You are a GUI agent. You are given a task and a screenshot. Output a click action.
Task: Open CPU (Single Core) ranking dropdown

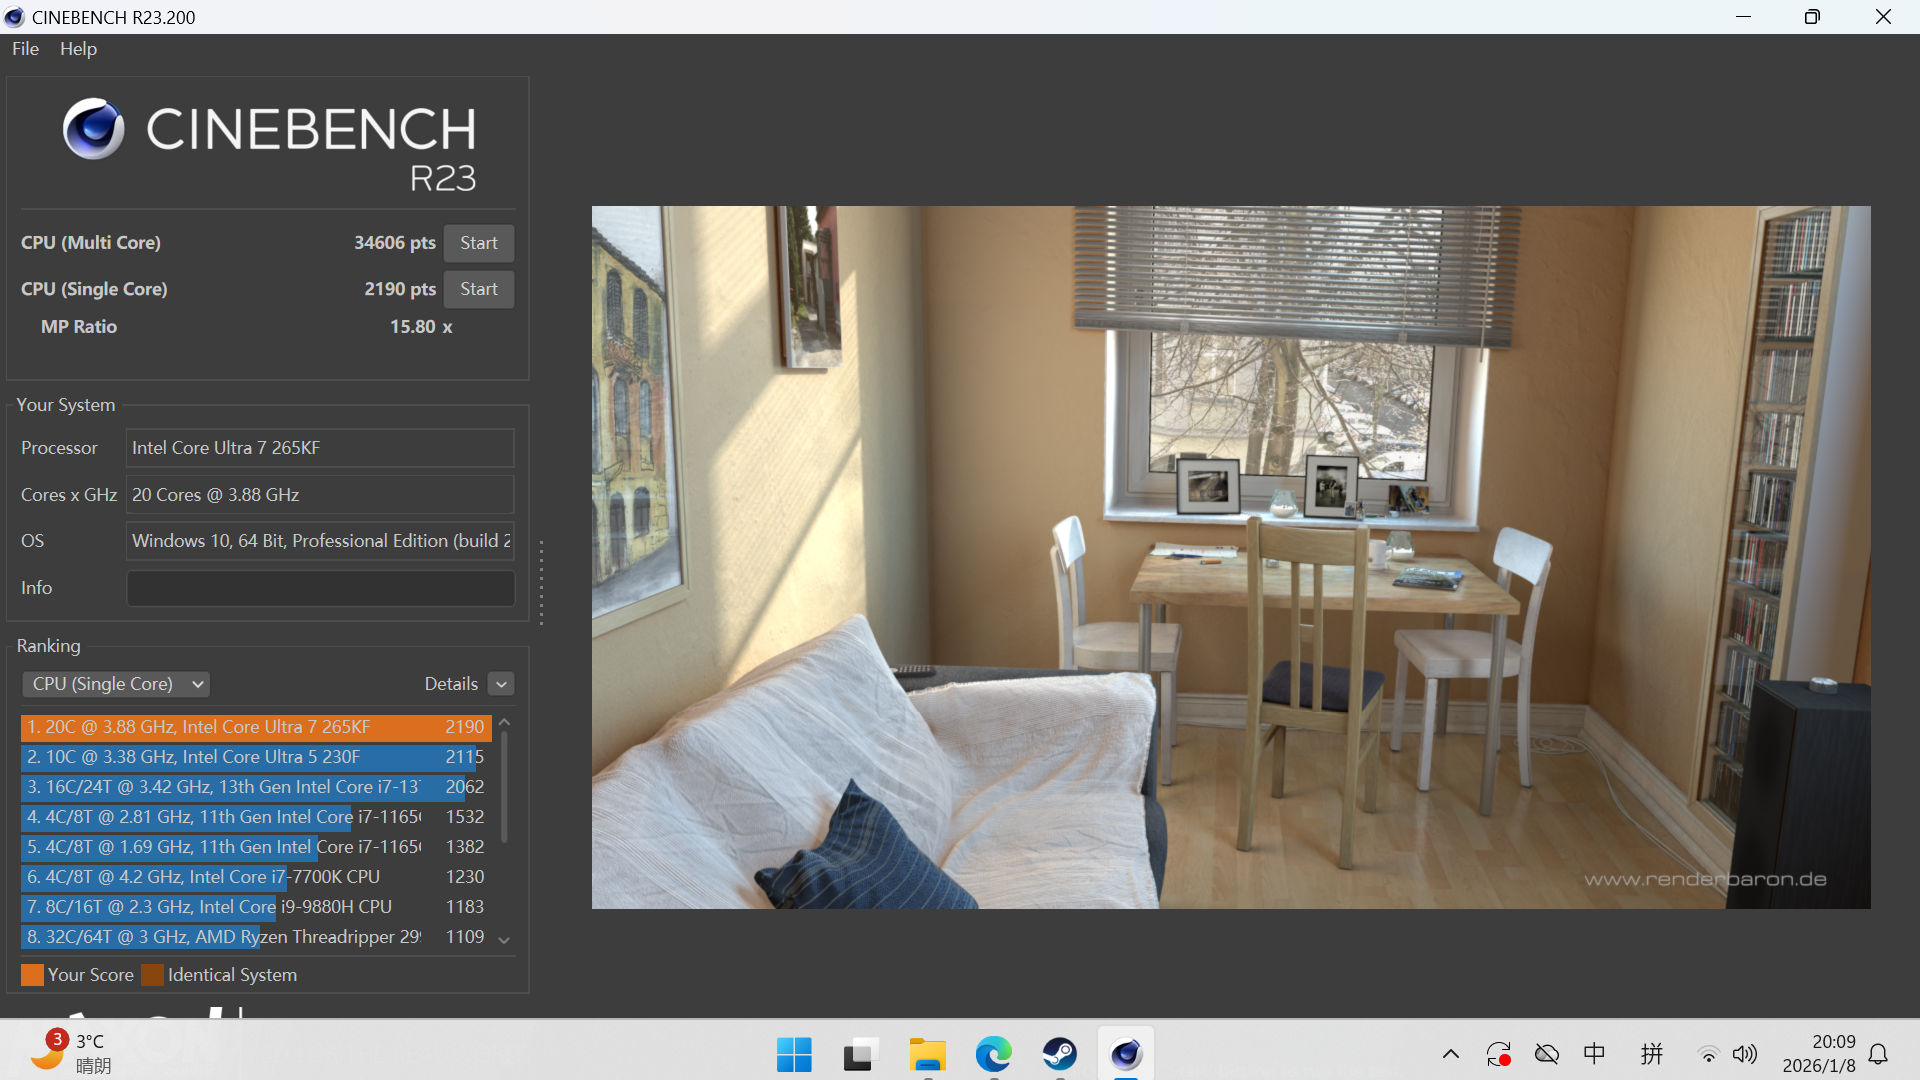coord(116,684)
